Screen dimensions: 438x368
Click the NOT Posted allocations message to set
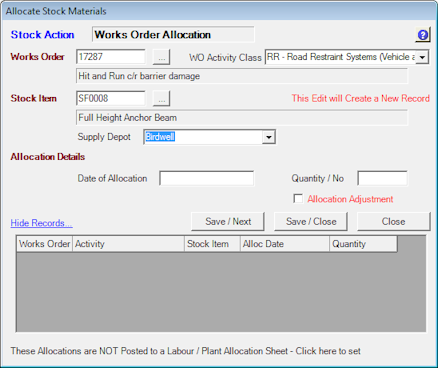tap(186, 351)
